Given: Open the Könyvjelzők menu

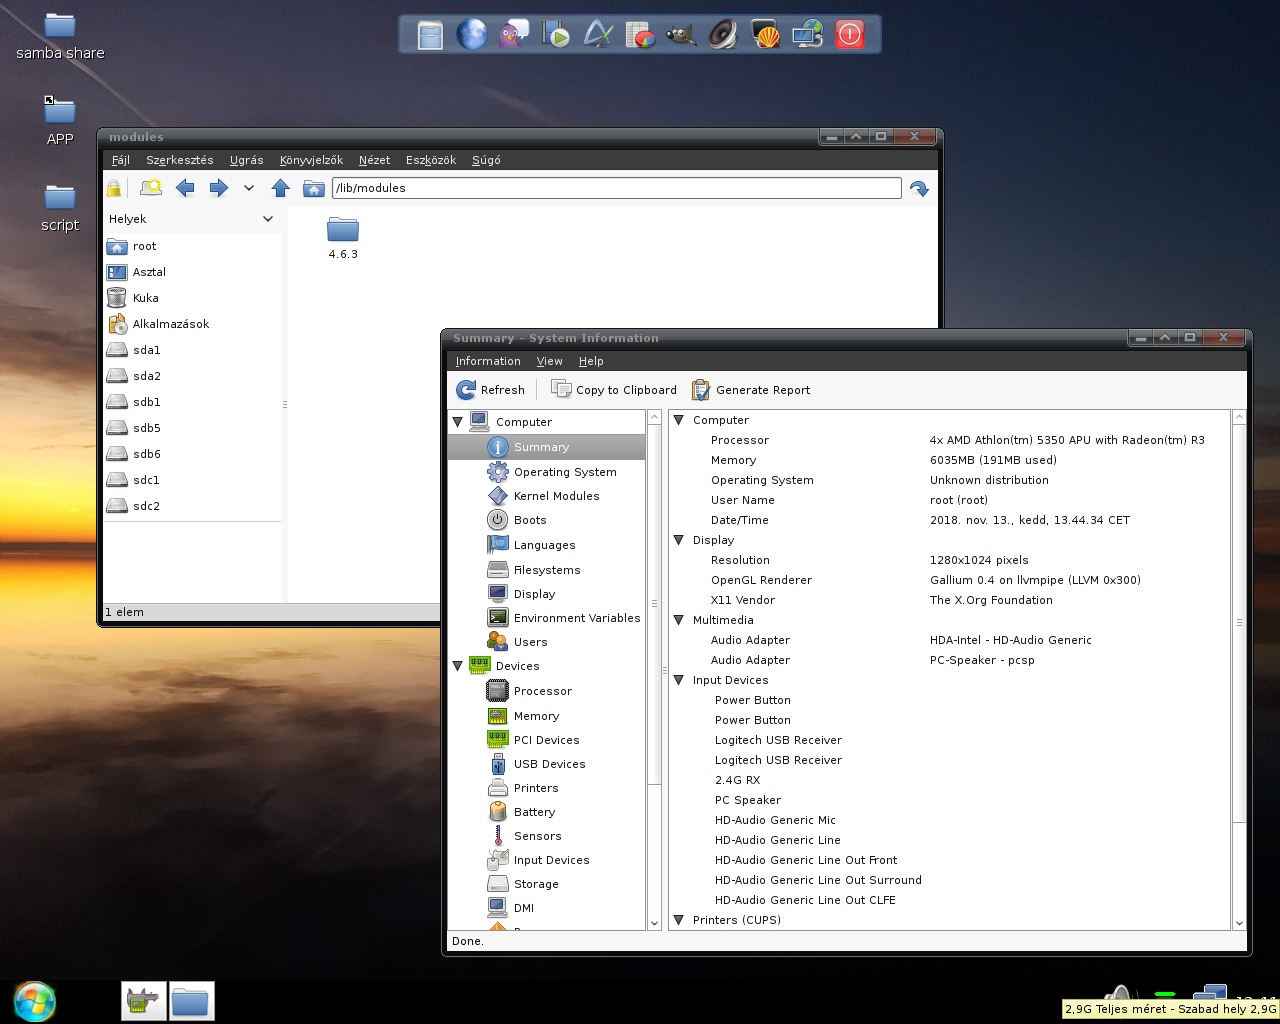Looking at the screenshot, I should coord(311,160).
